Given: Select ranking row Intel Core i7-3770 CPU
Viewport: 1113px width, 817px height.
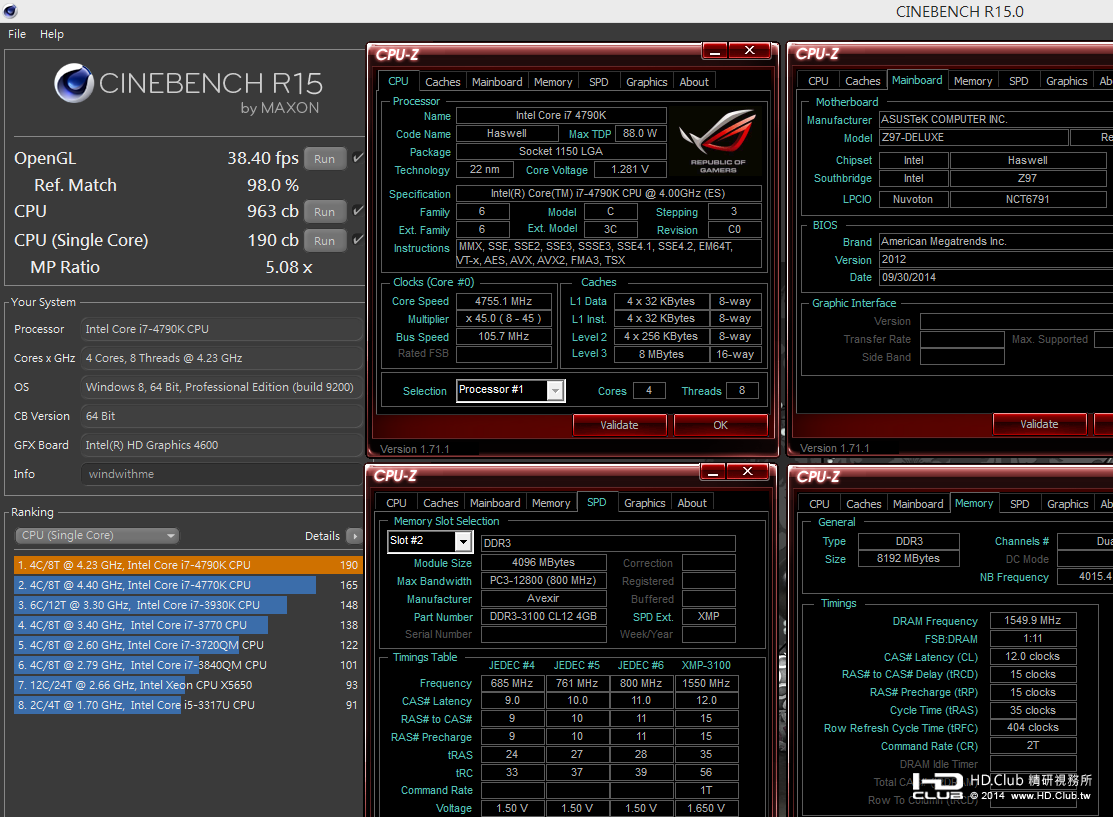Looking at the screenshot, I should (x=188, y=625).
